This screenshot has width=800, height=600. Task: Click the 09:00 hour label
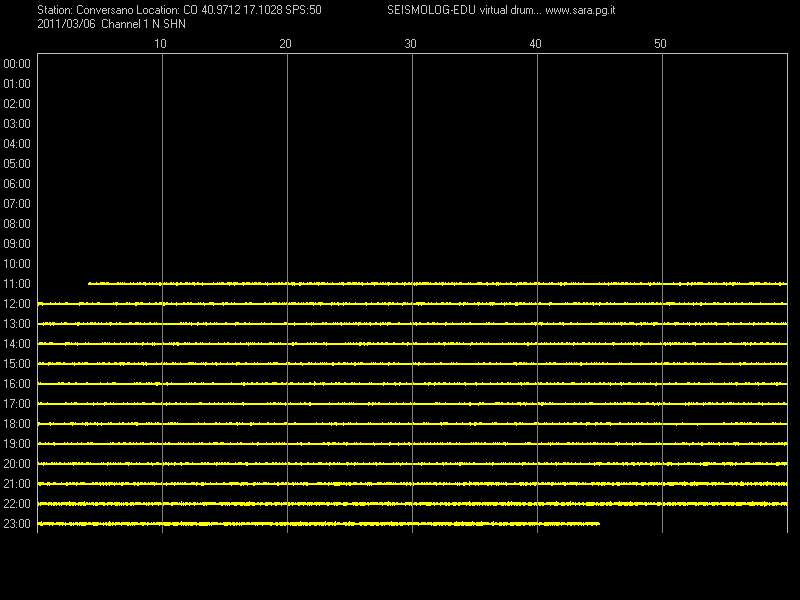tap(17, 244)
